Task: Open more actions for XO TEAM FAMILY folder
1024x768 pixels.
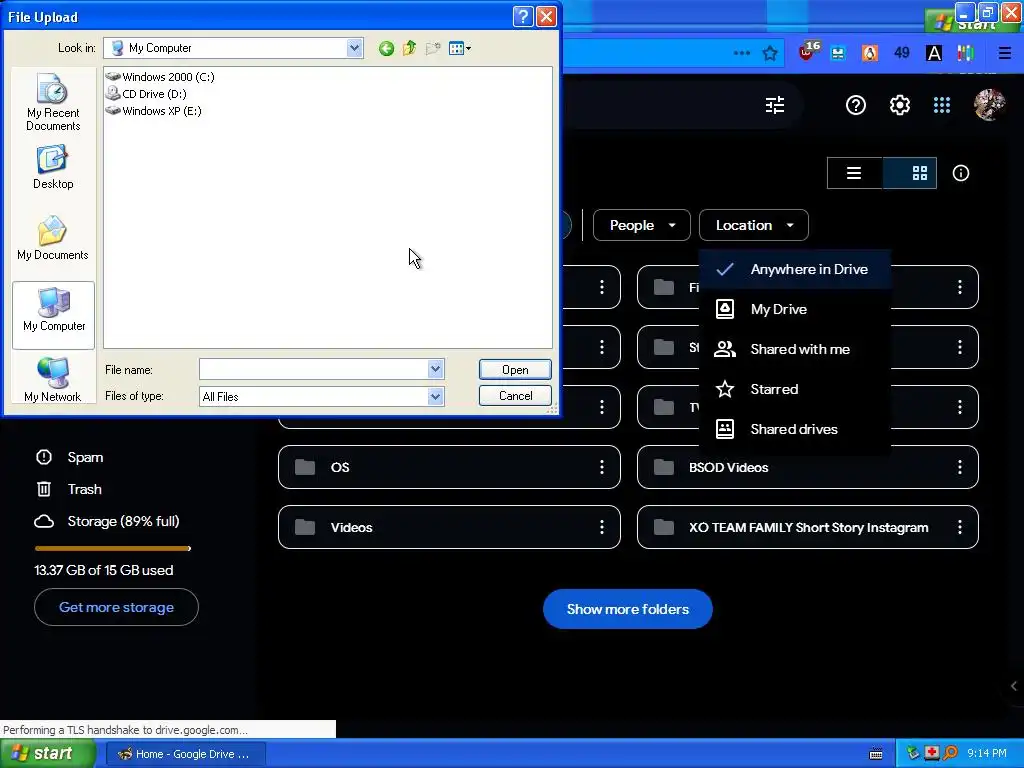Action: (x=959, y=527)
